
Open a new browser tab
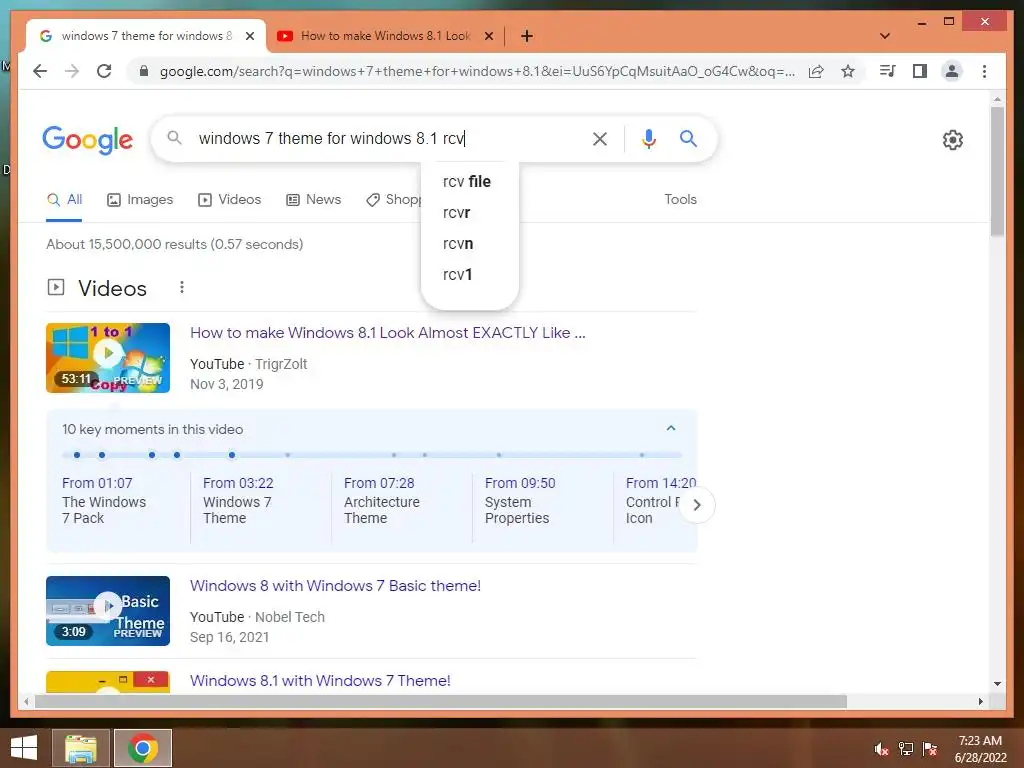click(x=526, y=36)
